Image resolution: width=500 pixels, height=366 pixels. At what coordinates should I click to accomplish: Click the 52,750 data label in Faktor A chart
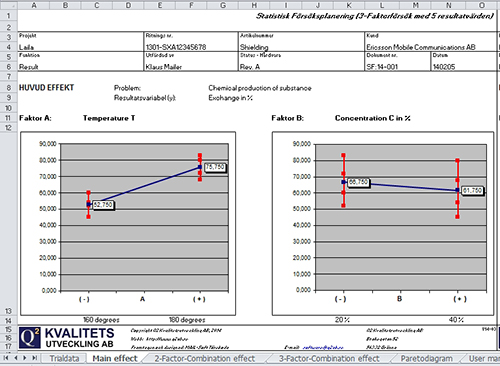[103, 205]
